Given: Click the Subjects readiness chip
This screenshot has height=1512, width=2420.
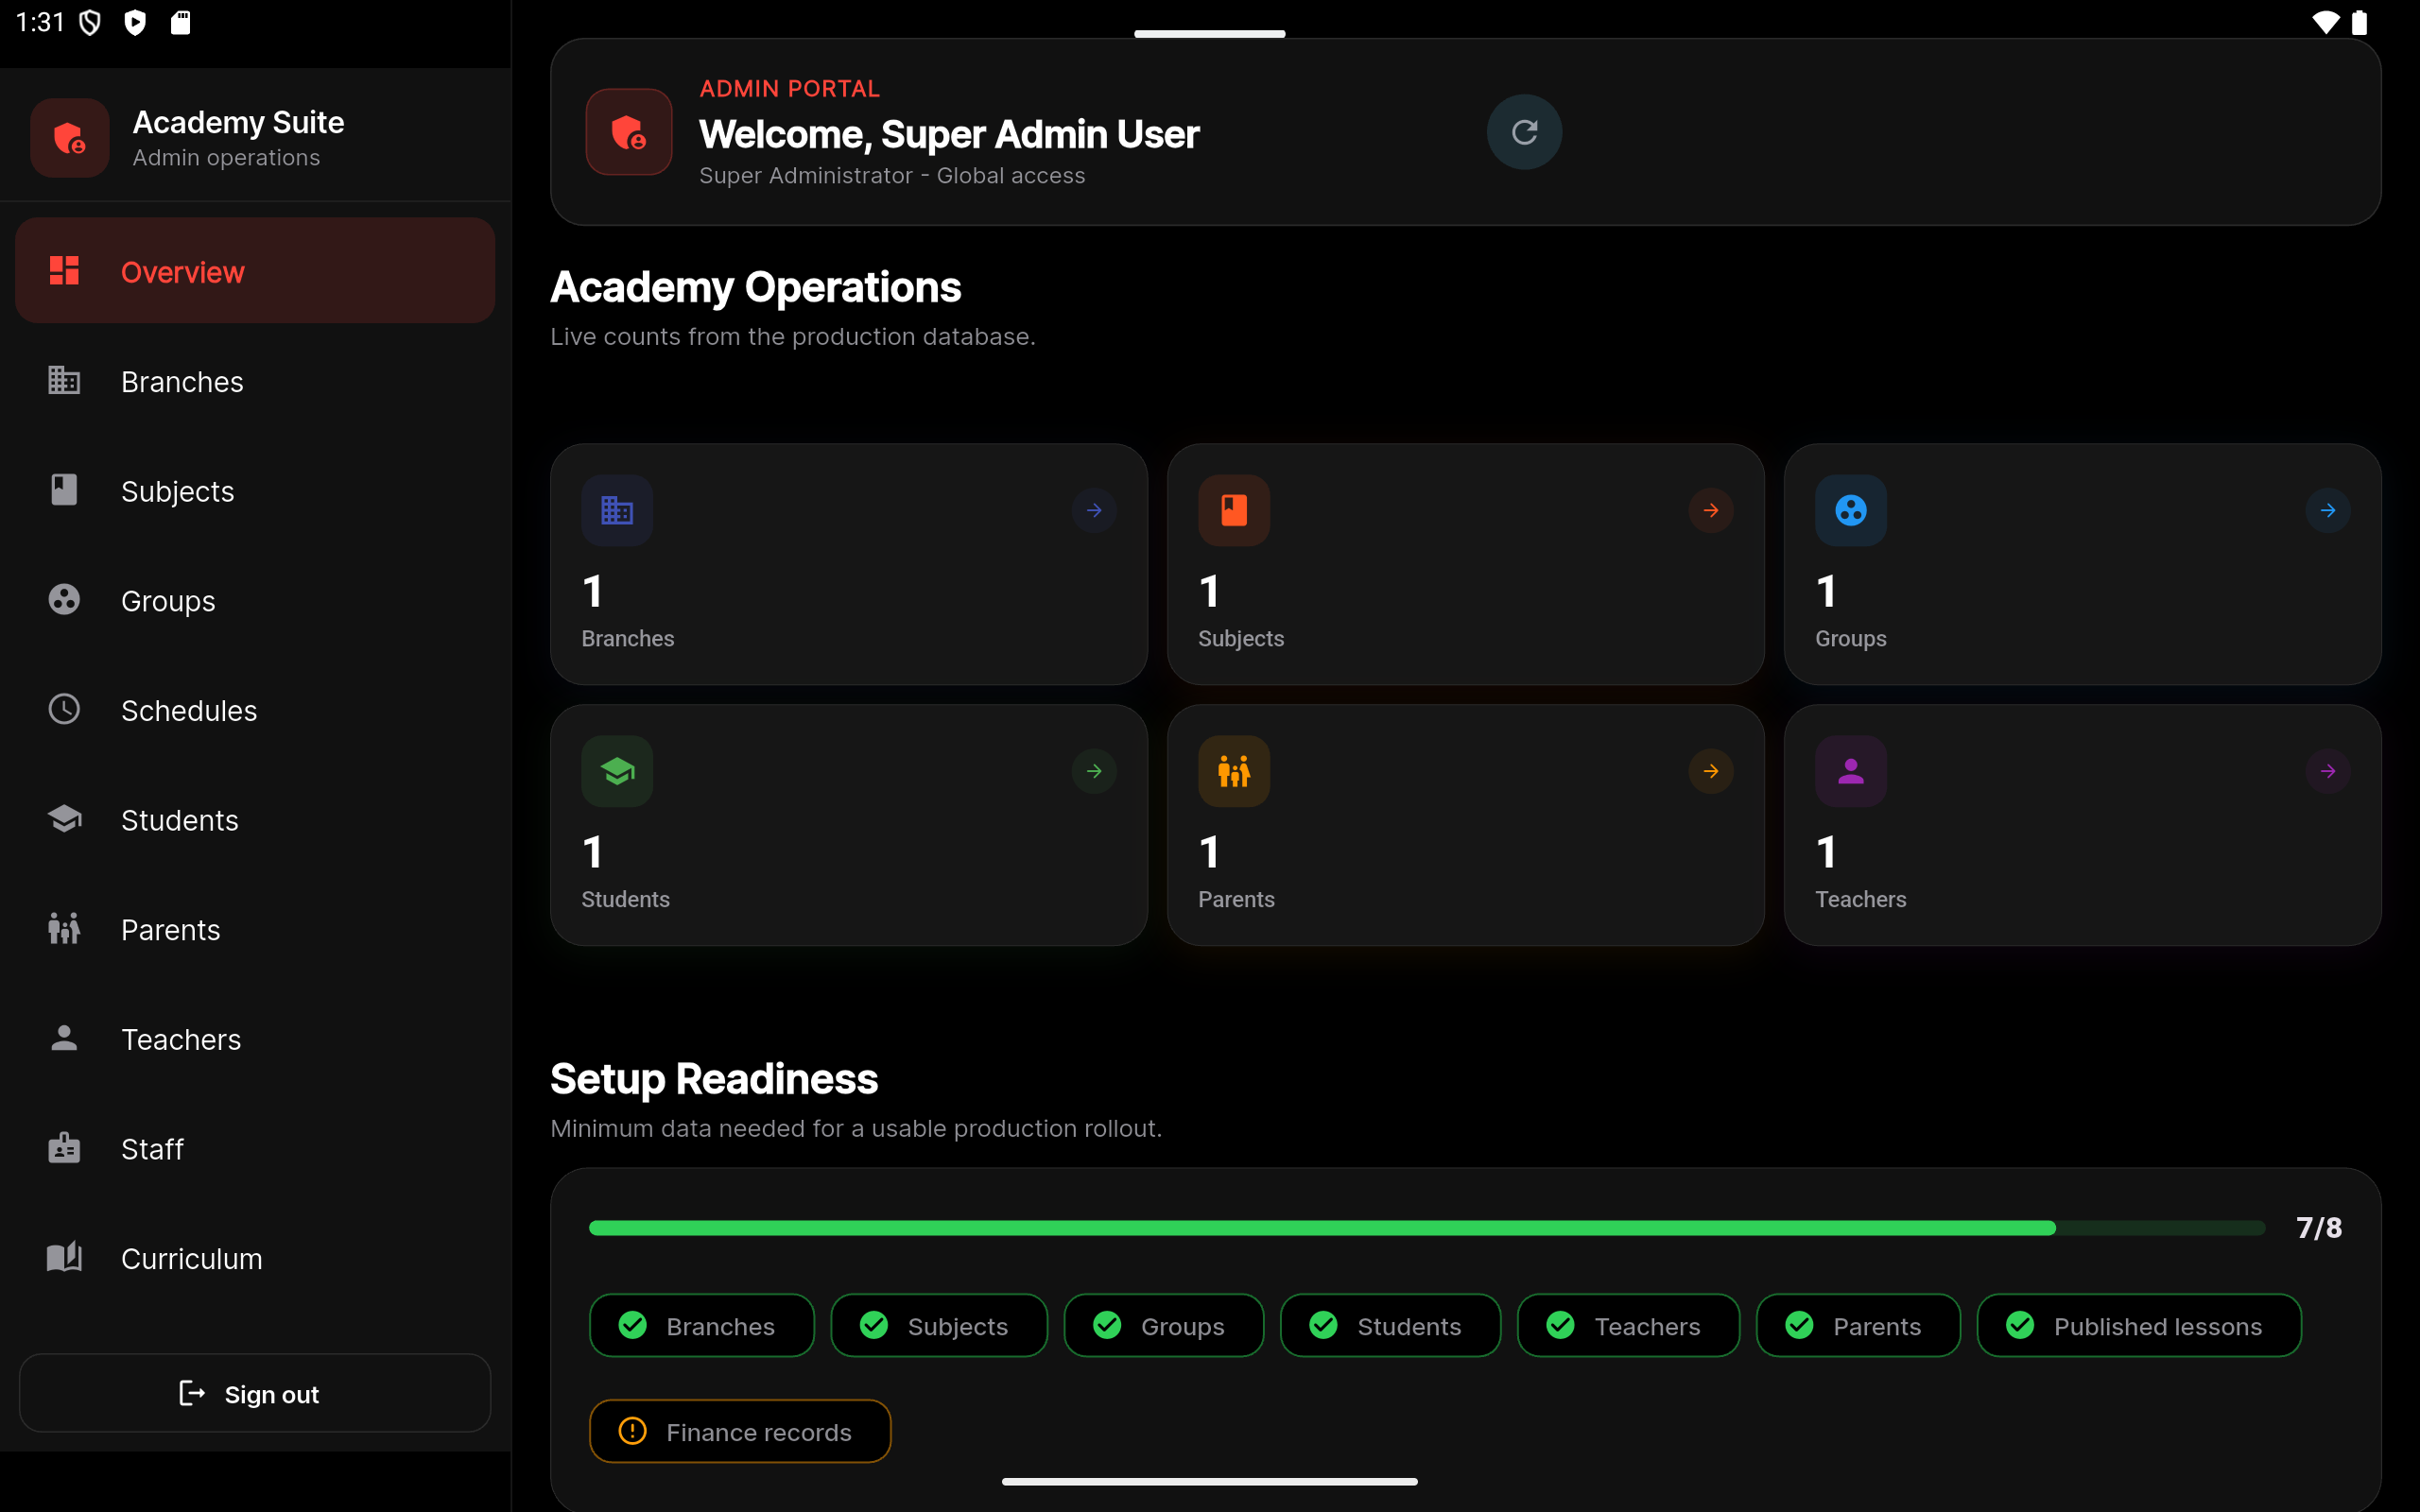Looking at the screenshot, I should click(939, 1325).
